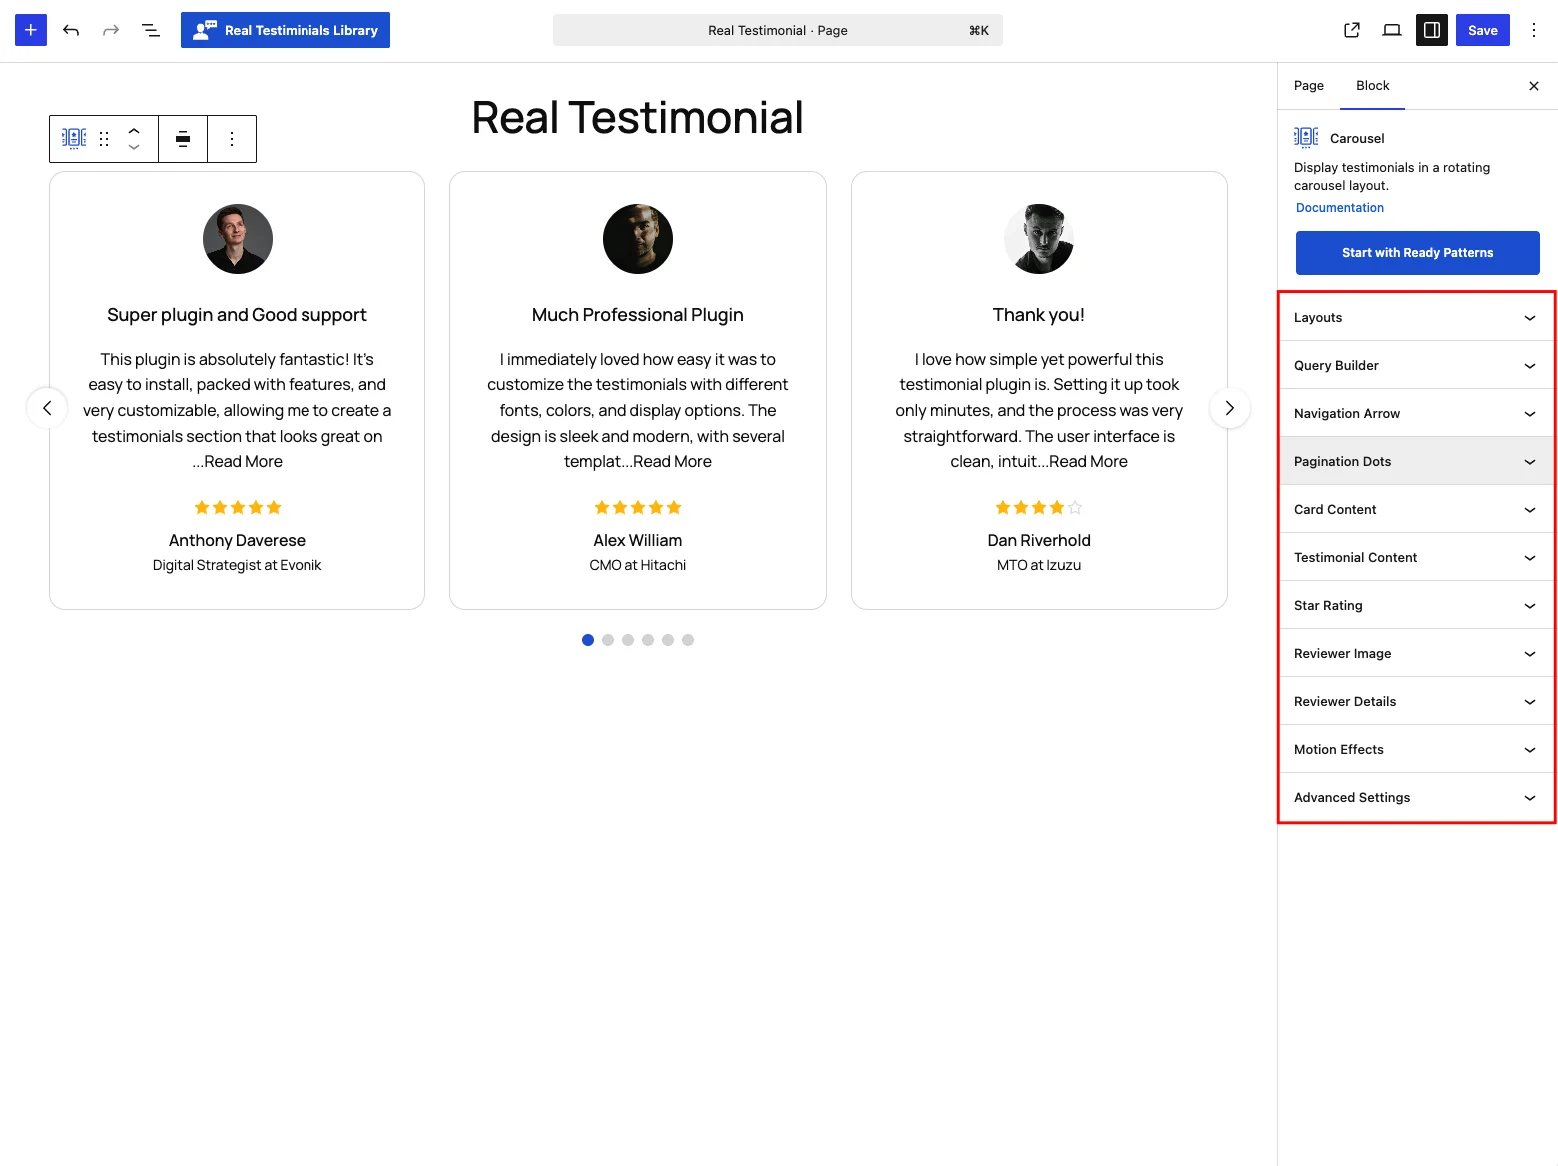Image resolution: width=1558 pixels, height=1166 pixels.
Task: Expand the Advanced Settings panel
Action: click(1417, 798)
